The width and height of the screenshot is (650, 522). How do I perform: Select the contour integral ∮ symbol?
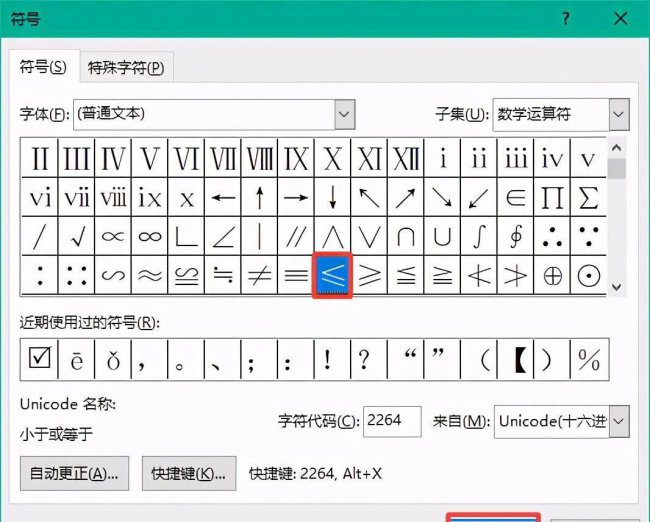pos(516,236)
